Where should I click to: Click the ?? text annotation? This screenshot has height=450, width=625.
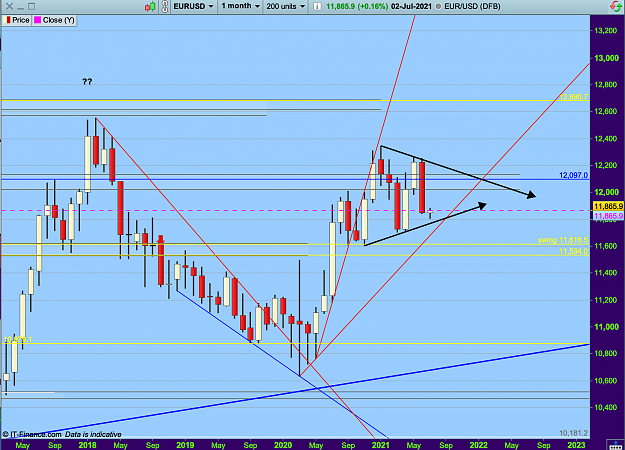pyautogui.click(x=87, y=82)
